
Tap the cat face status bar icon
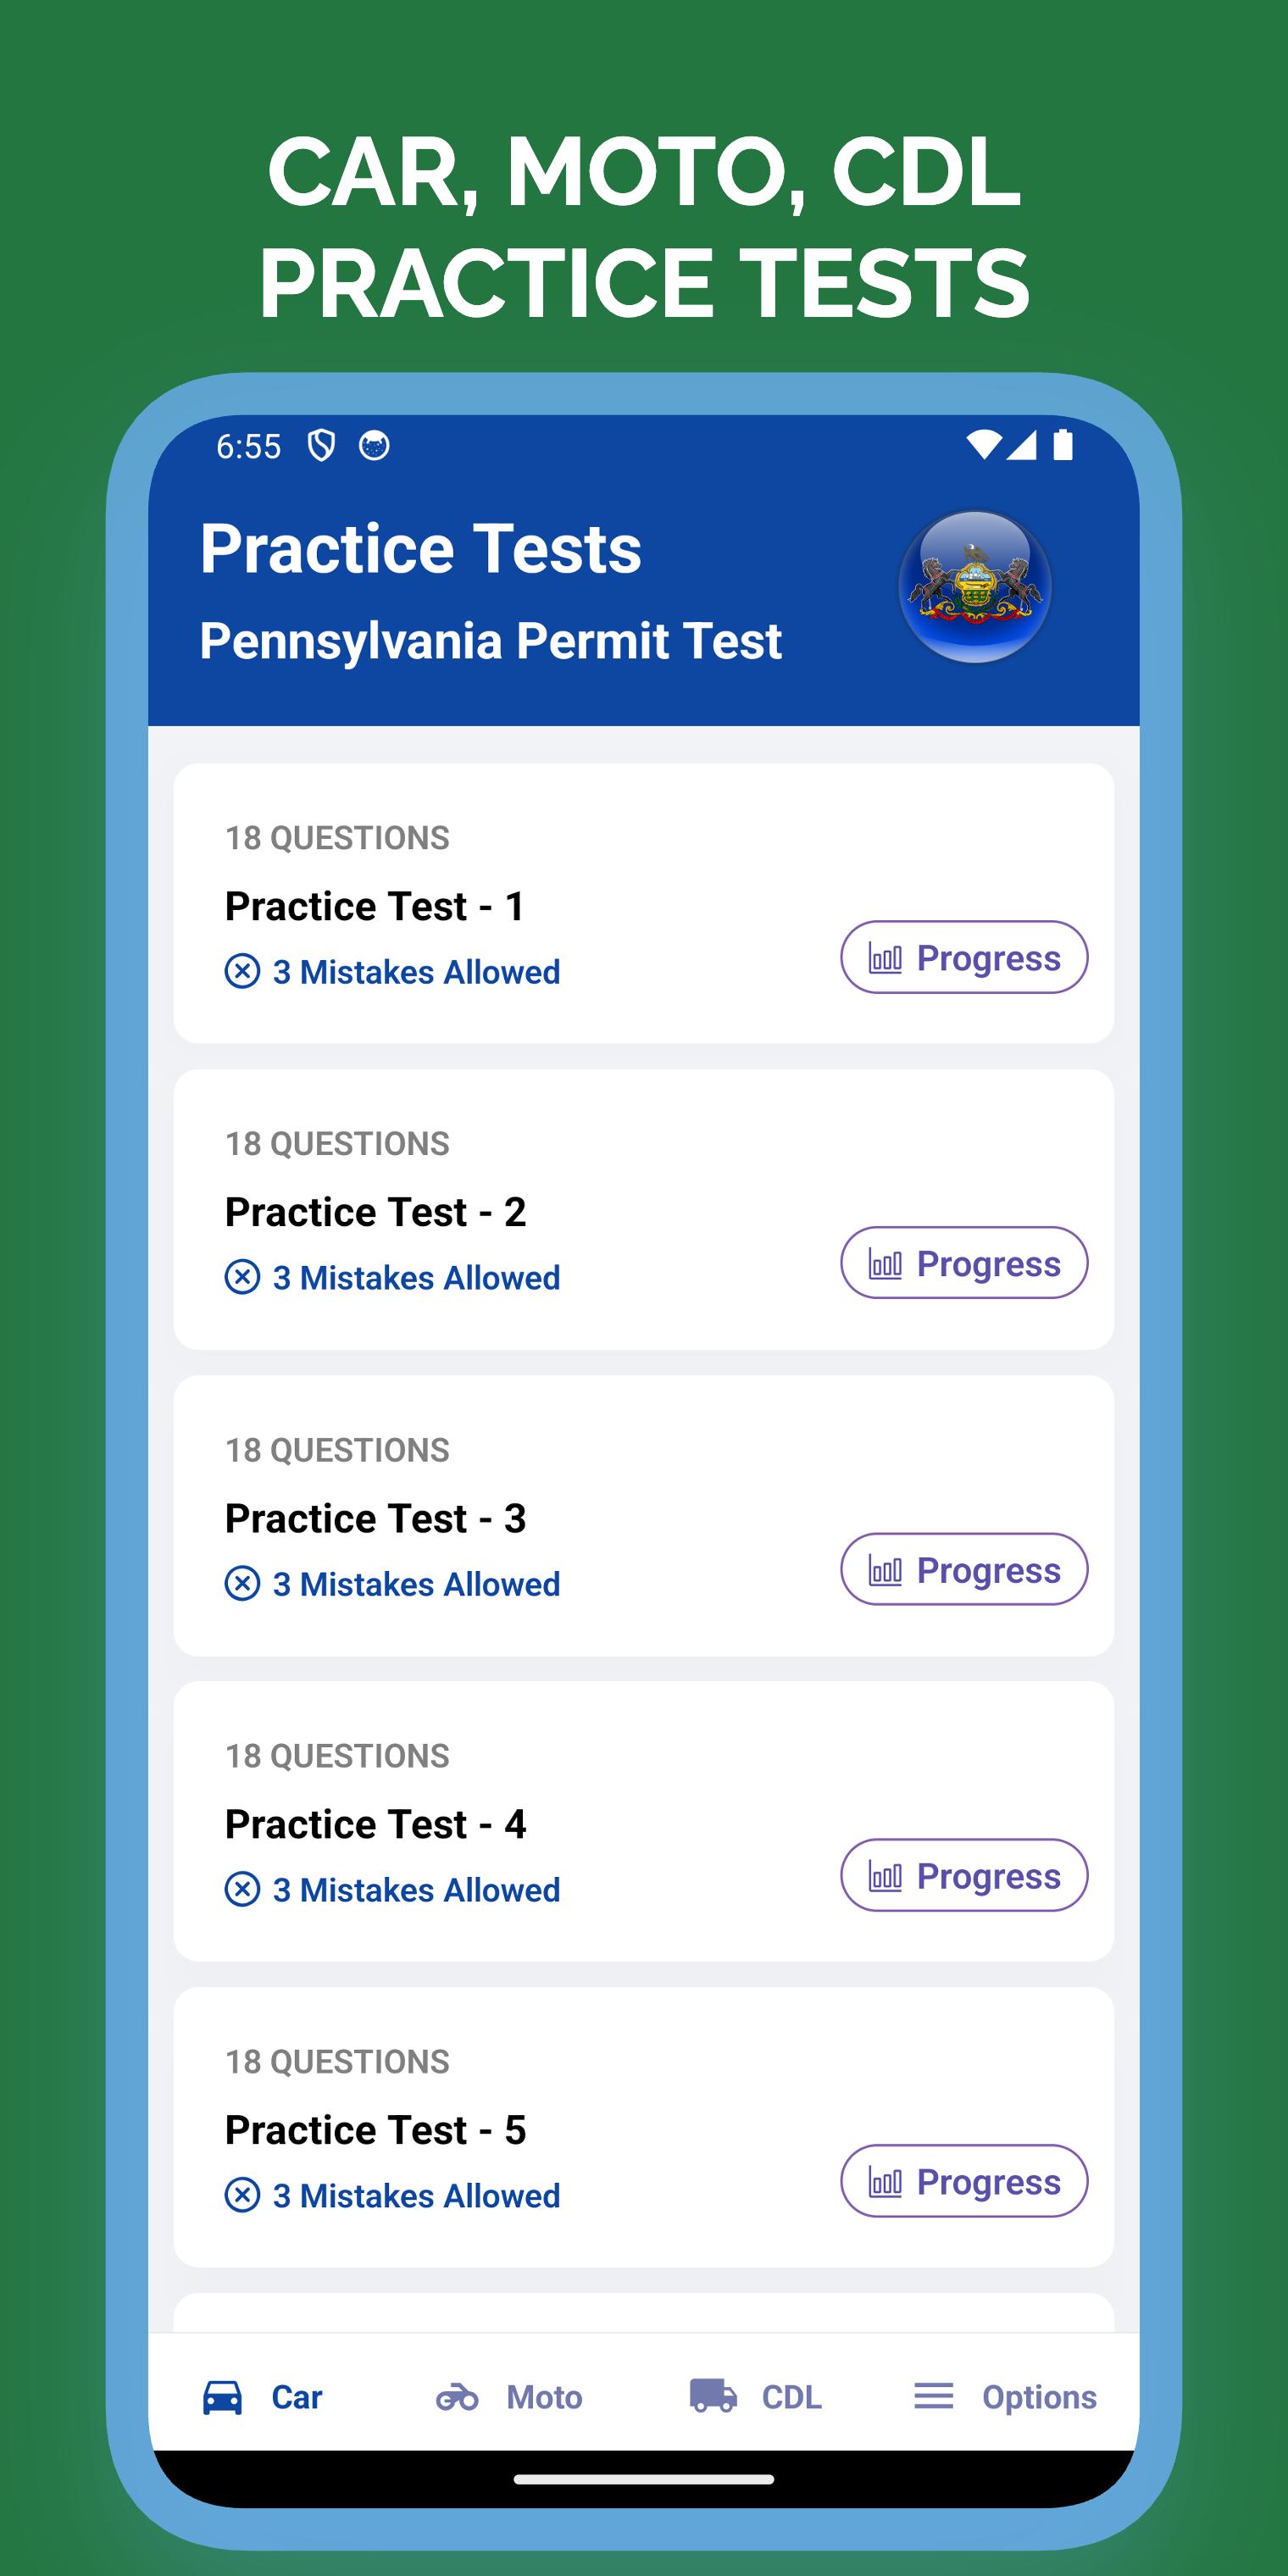tap(374, 446)
